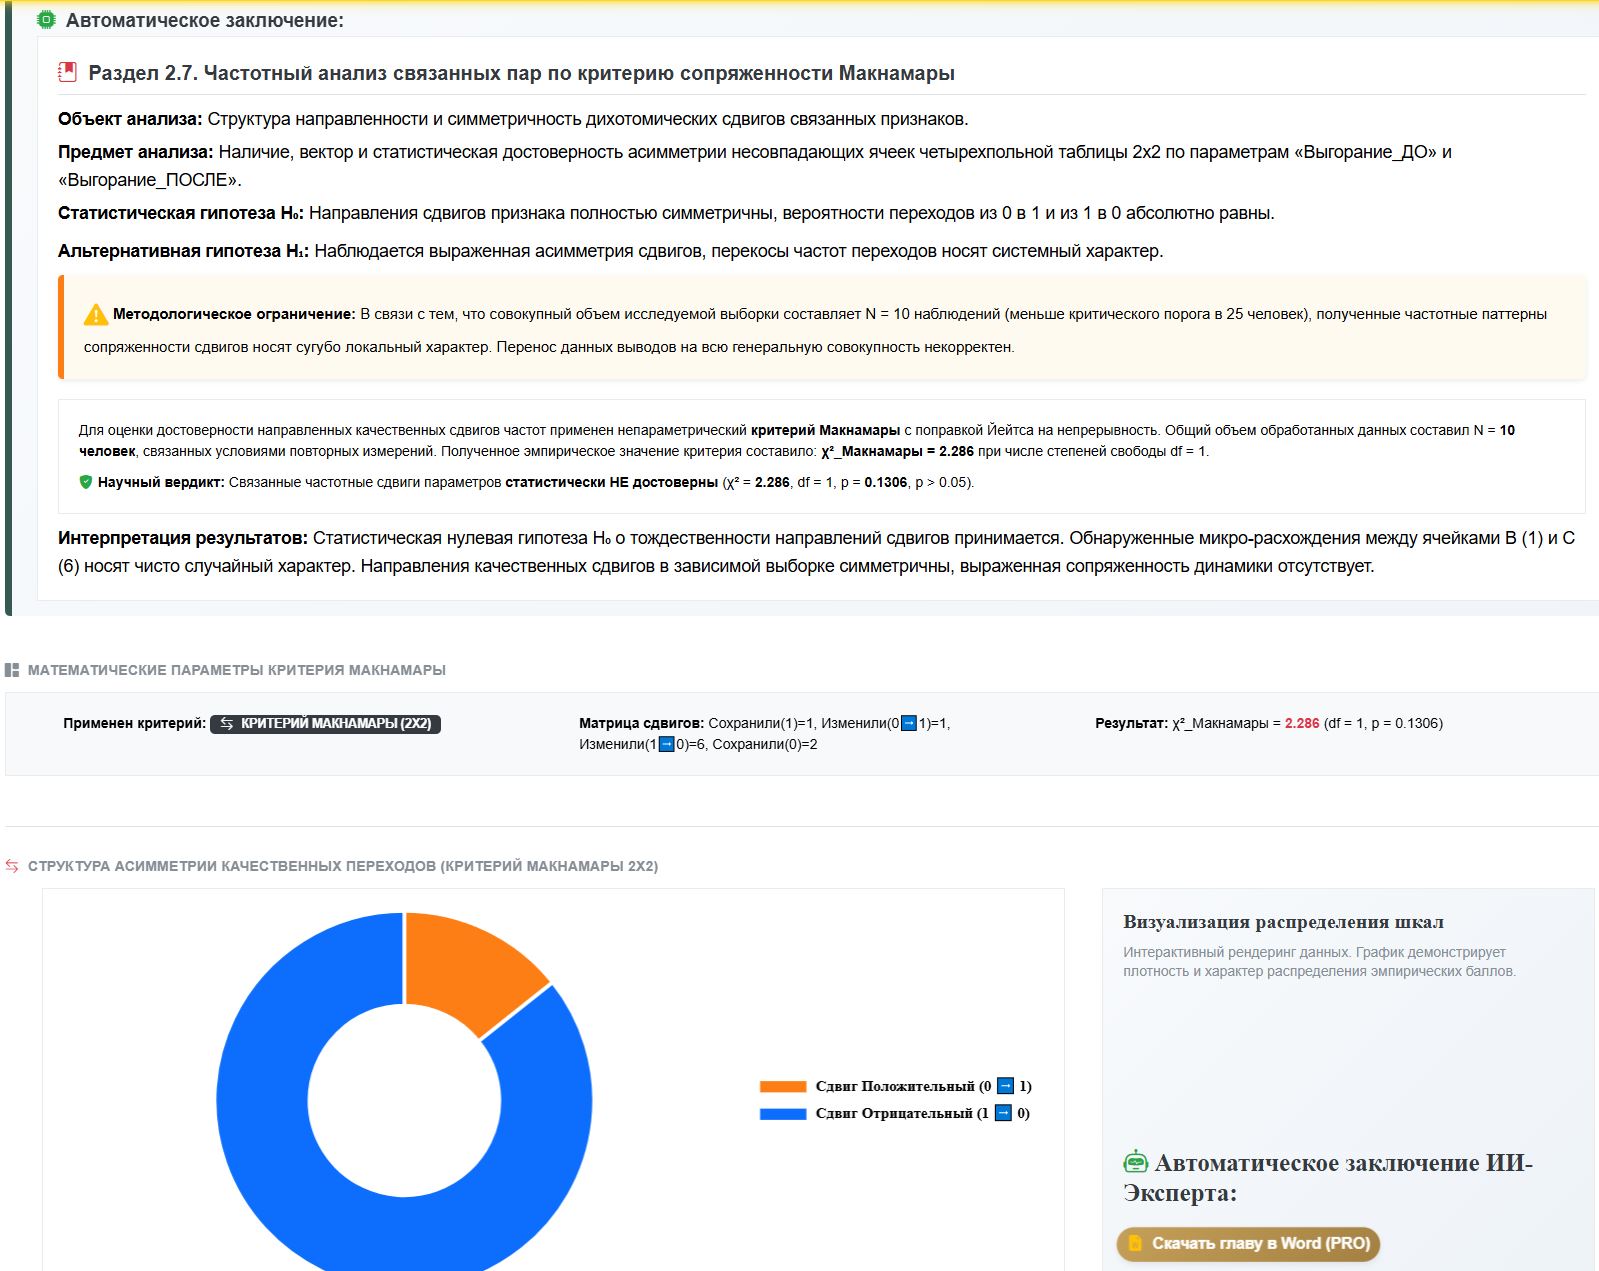Click the label Объект анализа:
1599x1271 pixels.
coord(130,119)
